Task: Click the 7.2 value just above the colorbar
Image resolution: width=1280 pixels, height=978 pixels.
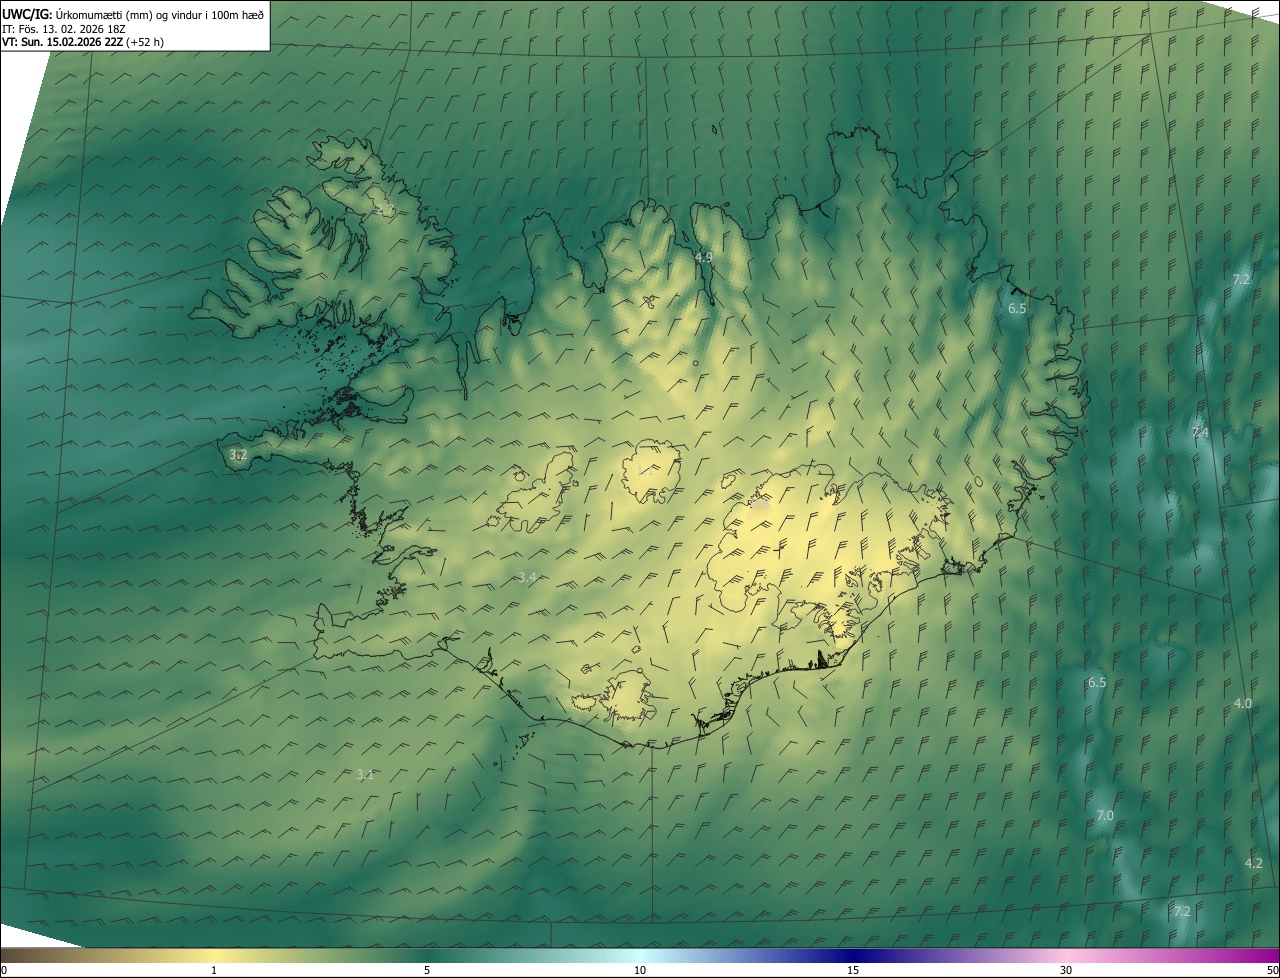Action: (1182, 911)
